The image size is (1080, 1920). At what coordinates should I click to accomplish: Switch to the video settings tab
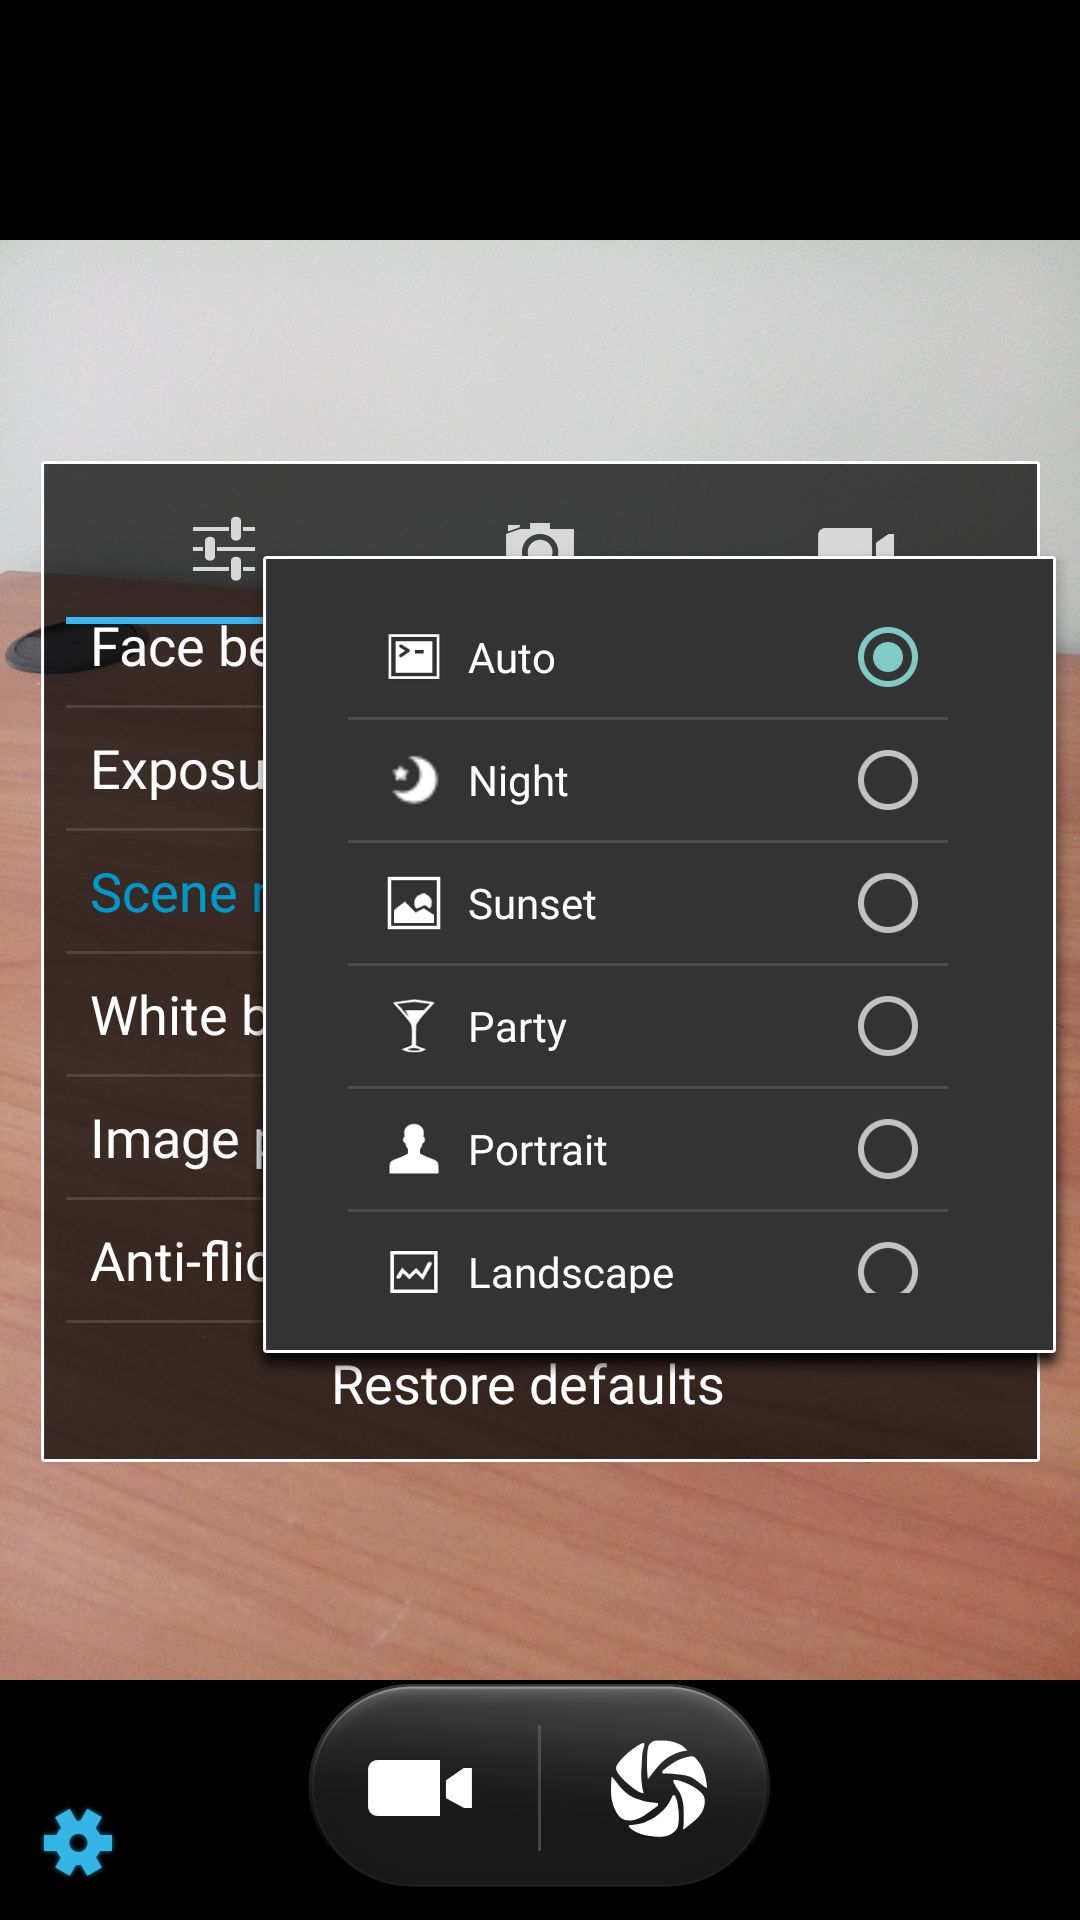tap(856, 542)
